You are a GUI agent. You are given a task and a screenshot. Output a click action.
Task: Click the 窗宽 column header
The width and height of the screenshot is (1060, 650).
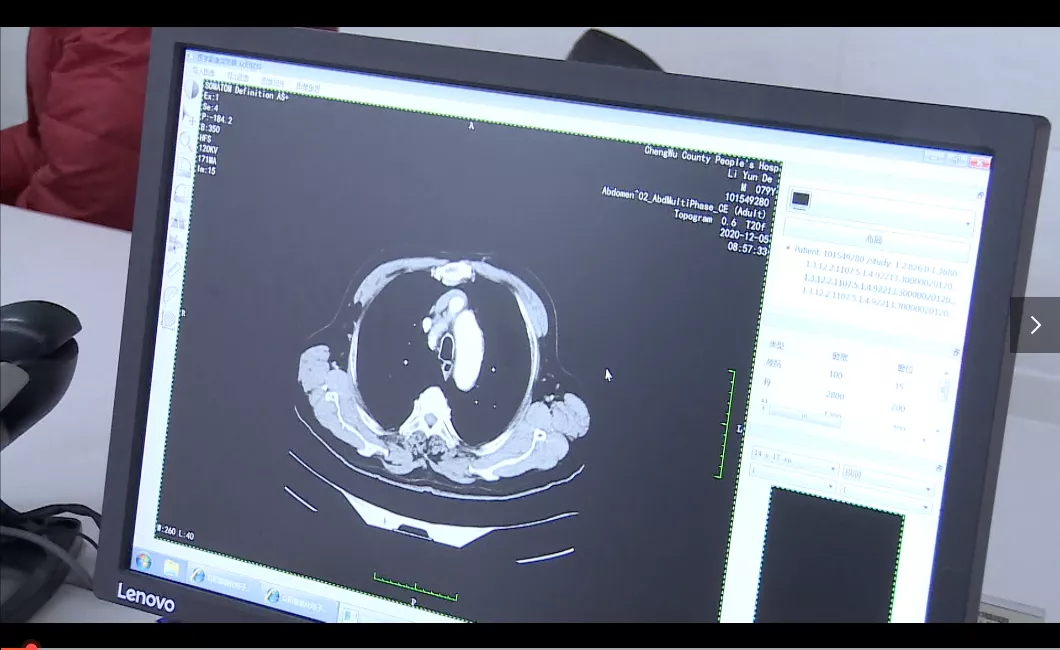839,356
